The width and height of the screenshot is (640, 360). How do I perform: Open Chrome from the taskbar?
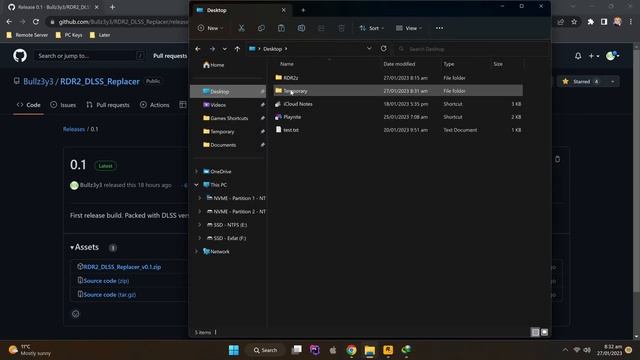pyautogui.click(x=351, y=350)
